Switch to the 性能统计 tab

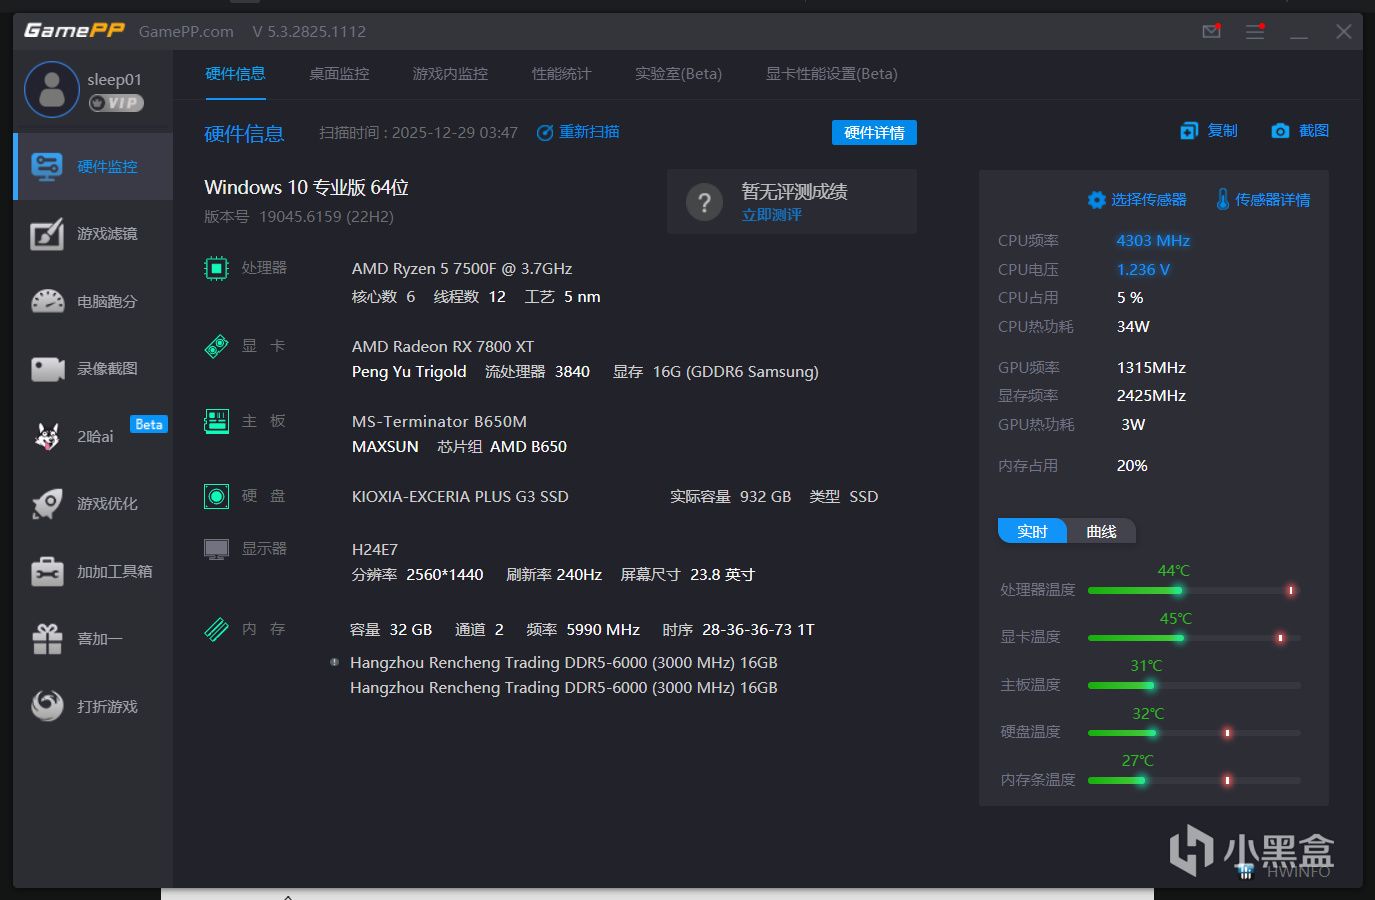click(x=561, y=74)
